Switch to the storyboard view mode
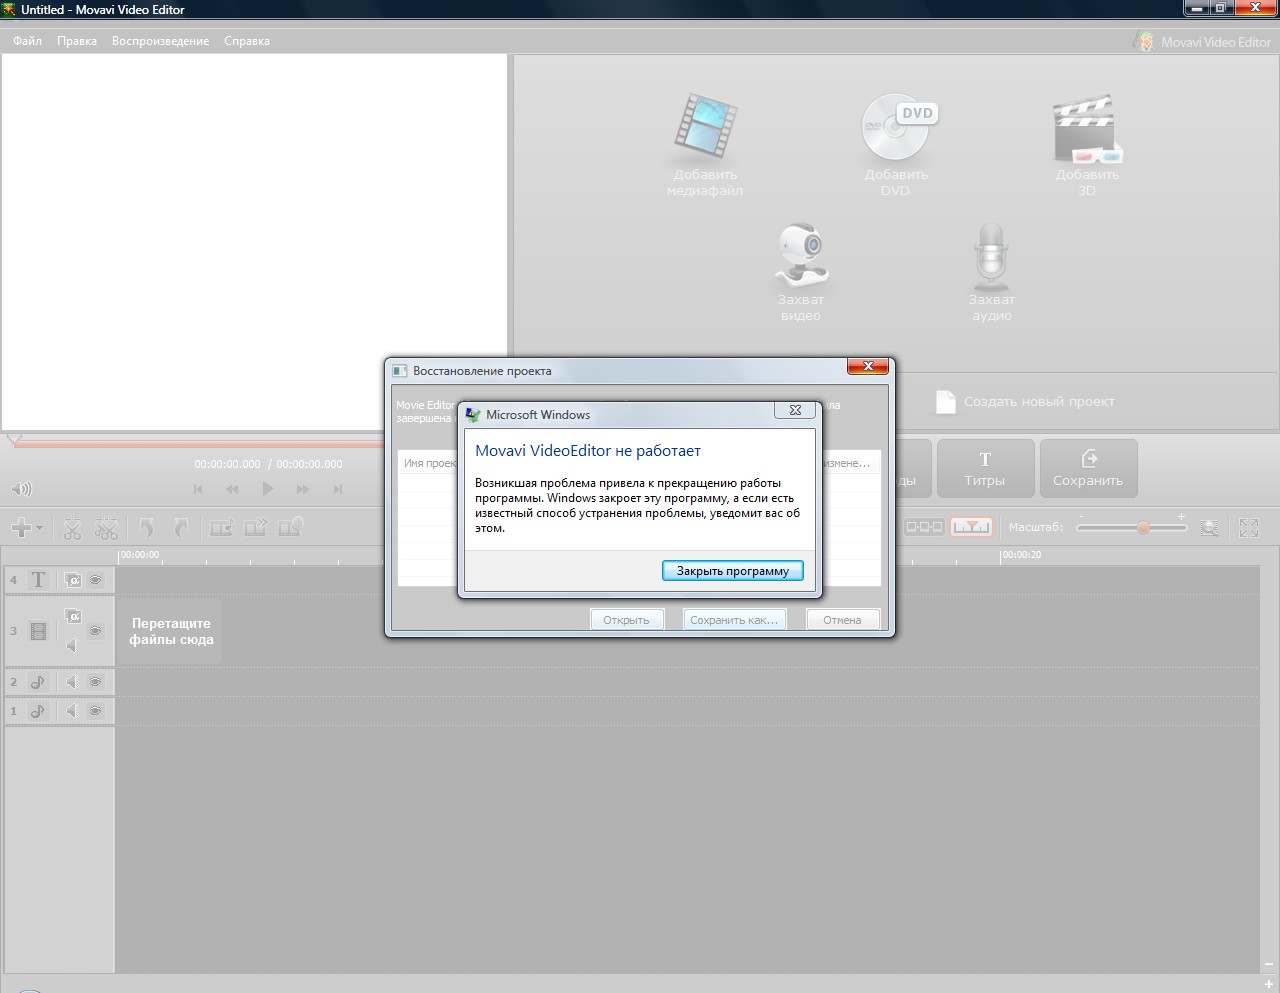Image resolution: width=1280 pixels, height=993 pixels. [924, 527]
